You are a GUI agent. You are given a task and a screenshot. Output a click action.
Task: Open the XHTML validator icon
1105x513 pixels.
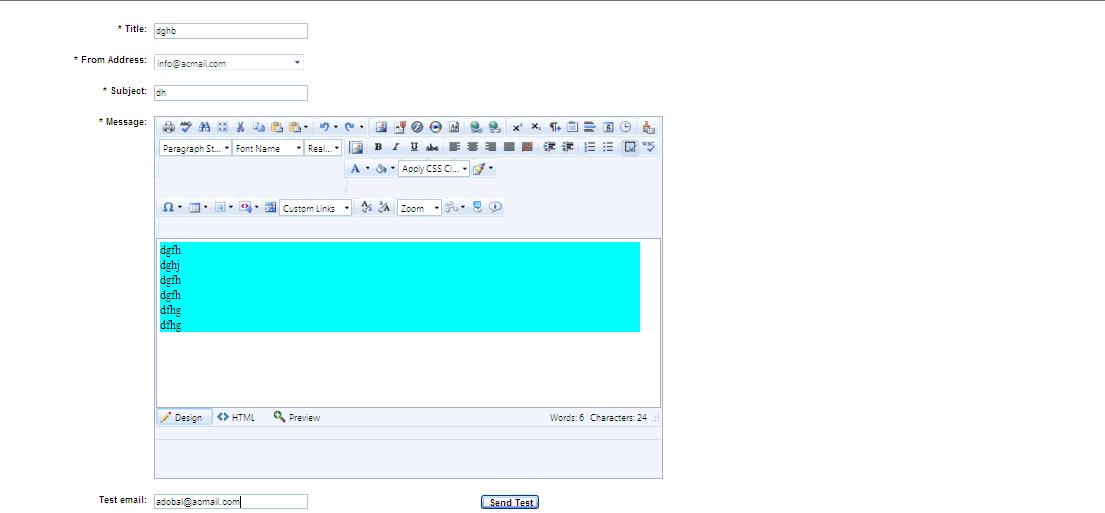648,147
